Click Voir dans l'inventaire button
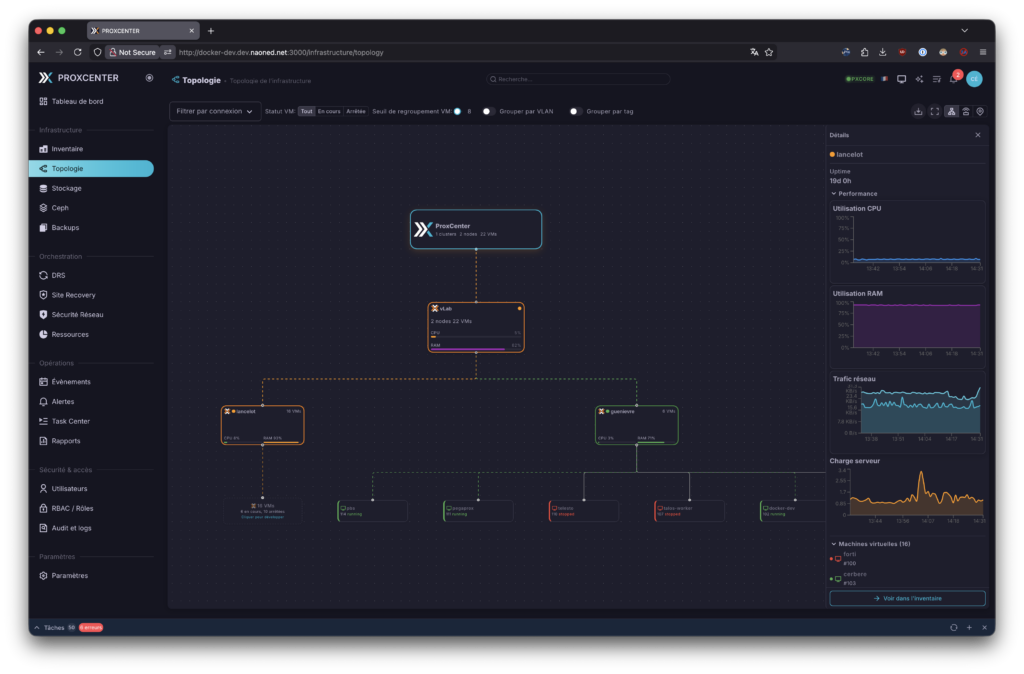Viewport: 1024px width, 674px height. pos(906,598)
